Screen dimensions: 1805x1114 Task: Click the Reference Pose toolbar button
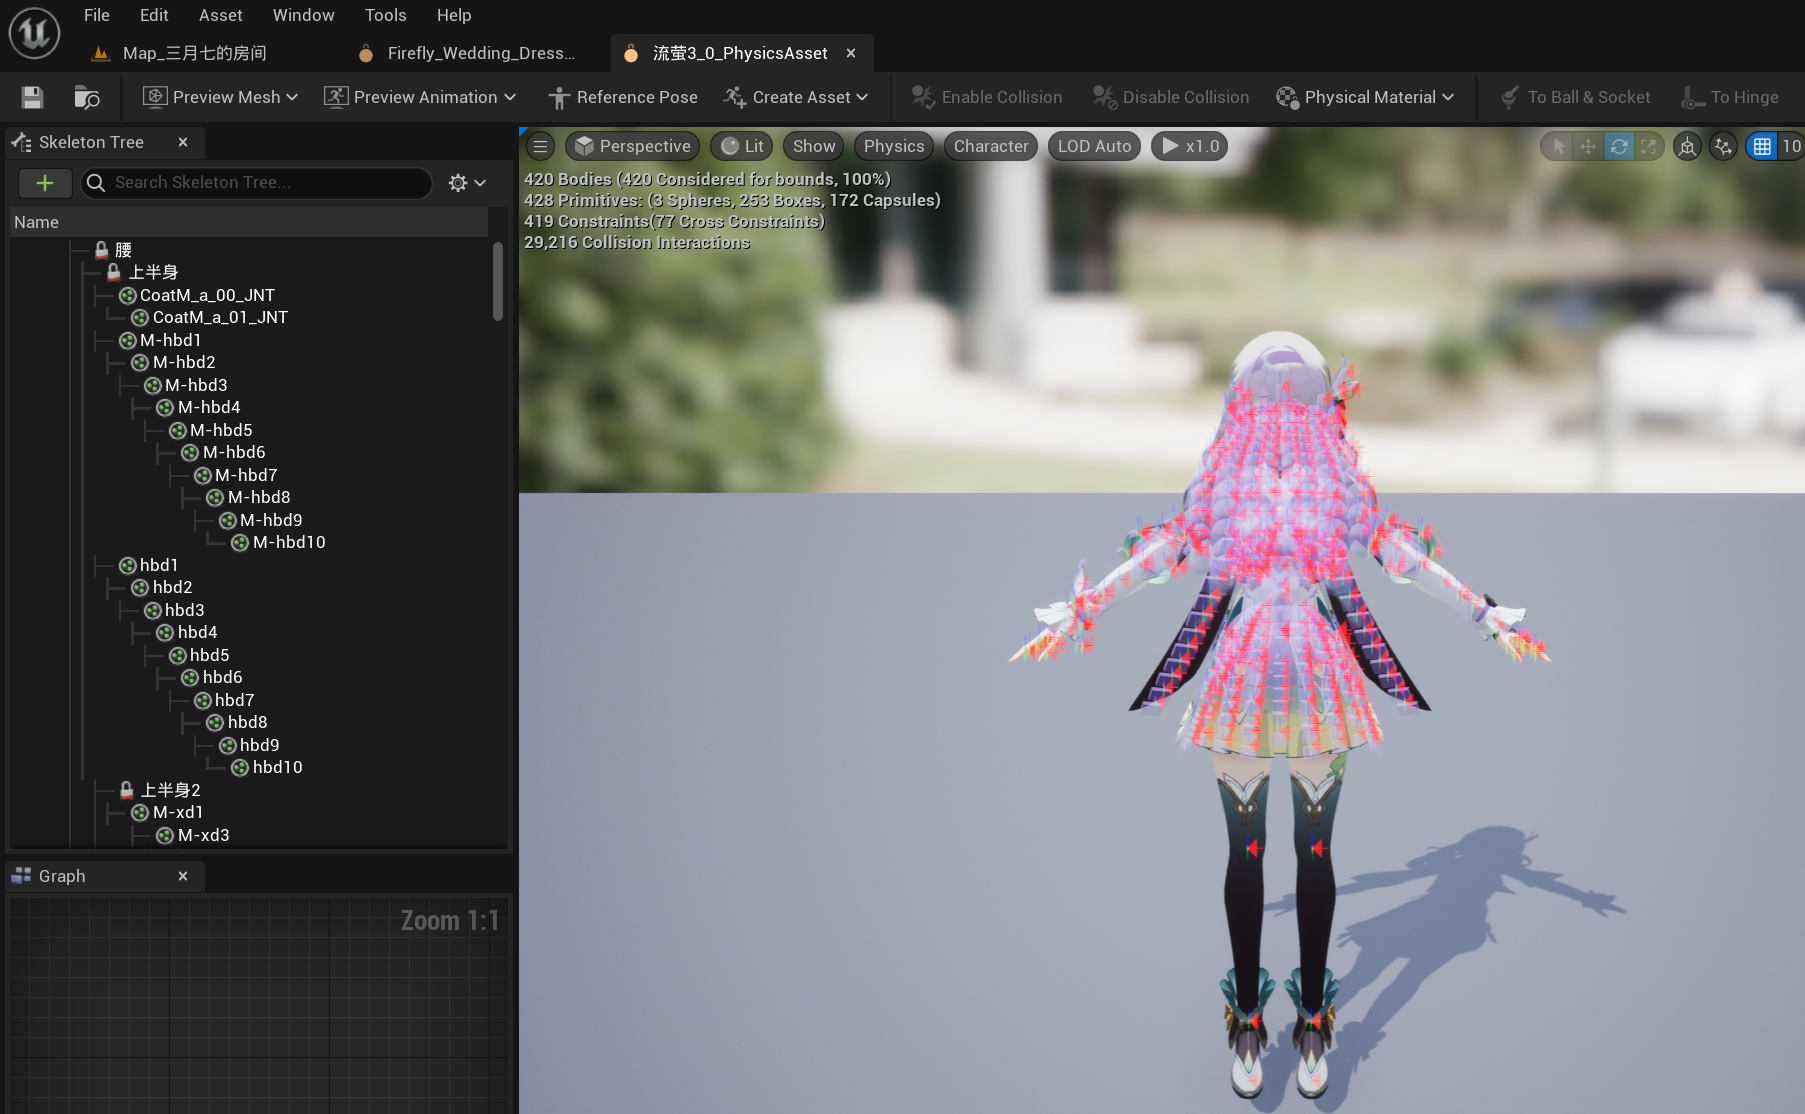click(x=623, y=97)
